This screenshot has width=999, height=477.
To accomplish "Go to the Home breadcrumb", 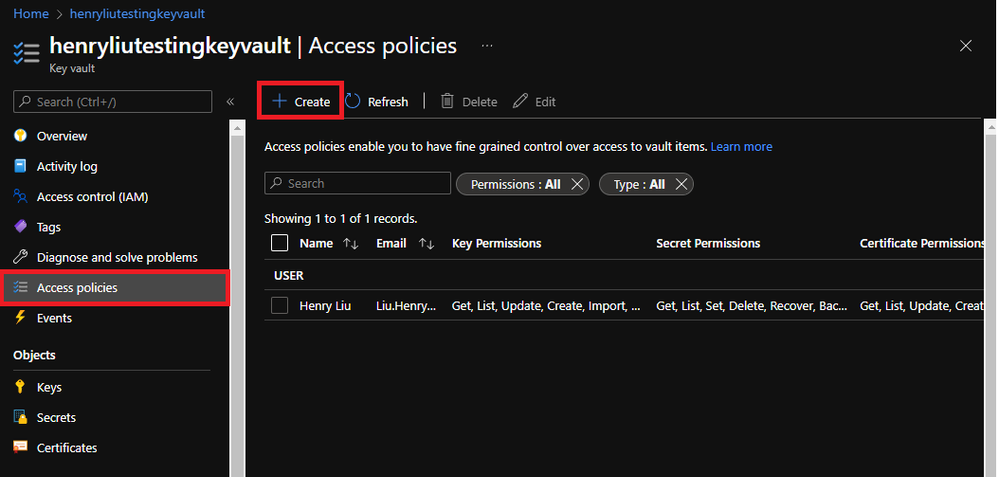I will 31,13.
